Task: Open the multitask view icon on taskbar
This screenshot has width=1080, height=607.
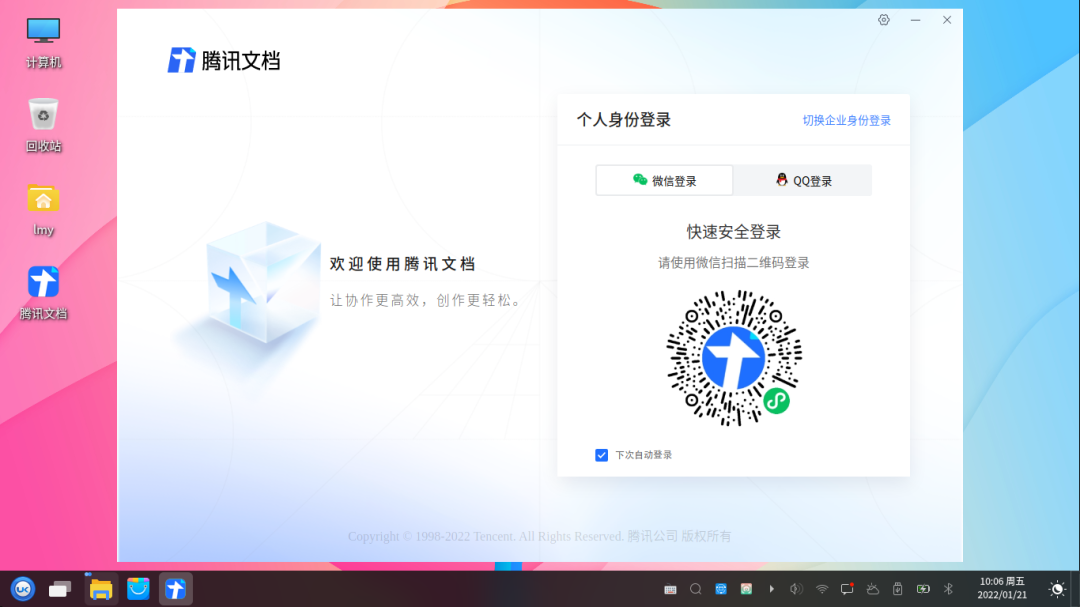Action: pyautogui.click(x=60, y=589)
